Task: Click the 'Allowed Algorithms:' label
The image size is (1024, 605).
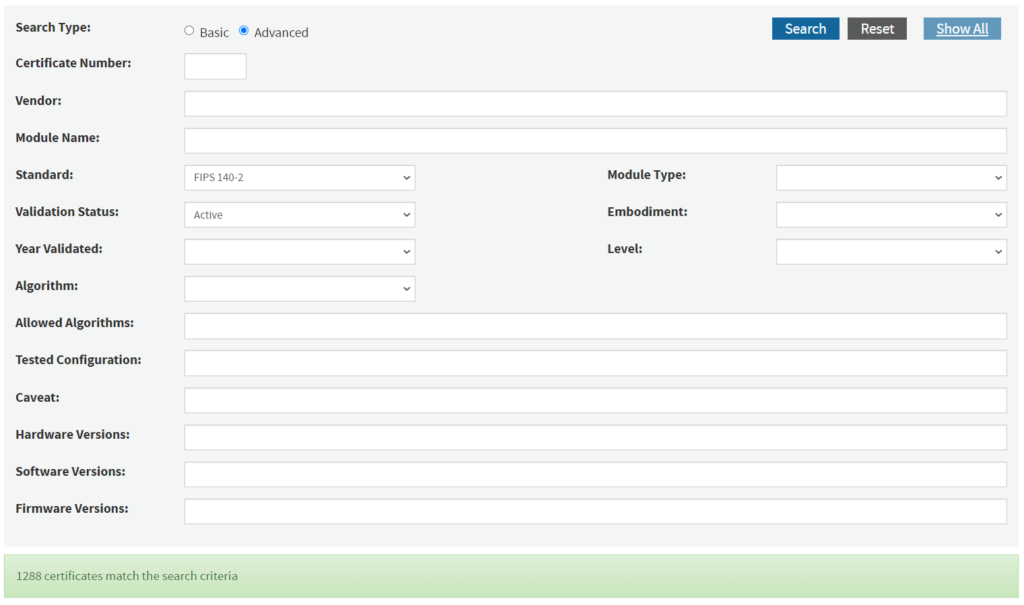Action: (x=74, y=323)
